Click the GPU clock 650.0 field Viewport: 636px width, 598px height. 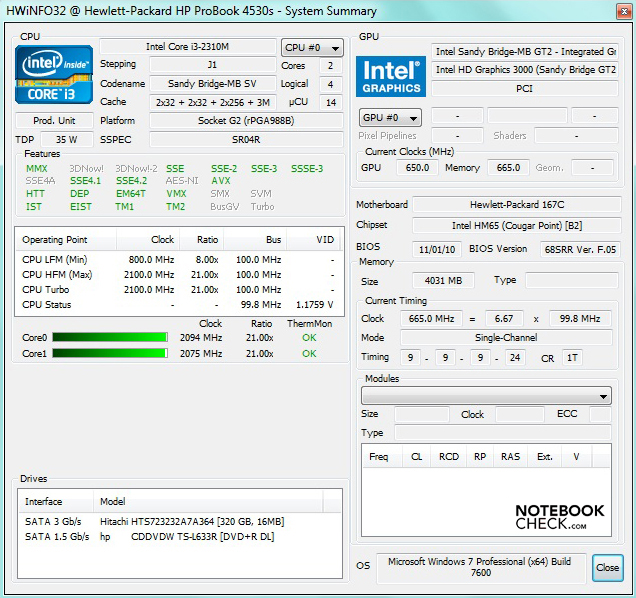click(x=417, y=168)
